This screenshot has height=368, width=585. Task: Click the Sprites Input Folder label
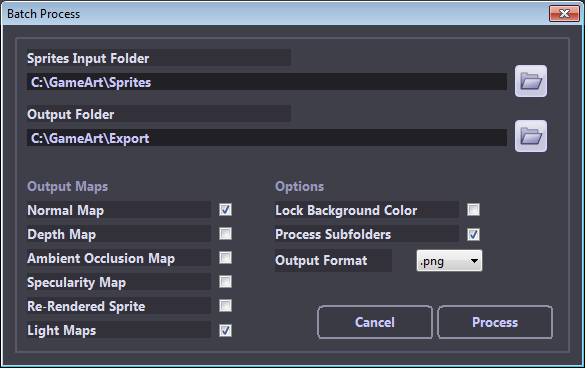point(159,58)
